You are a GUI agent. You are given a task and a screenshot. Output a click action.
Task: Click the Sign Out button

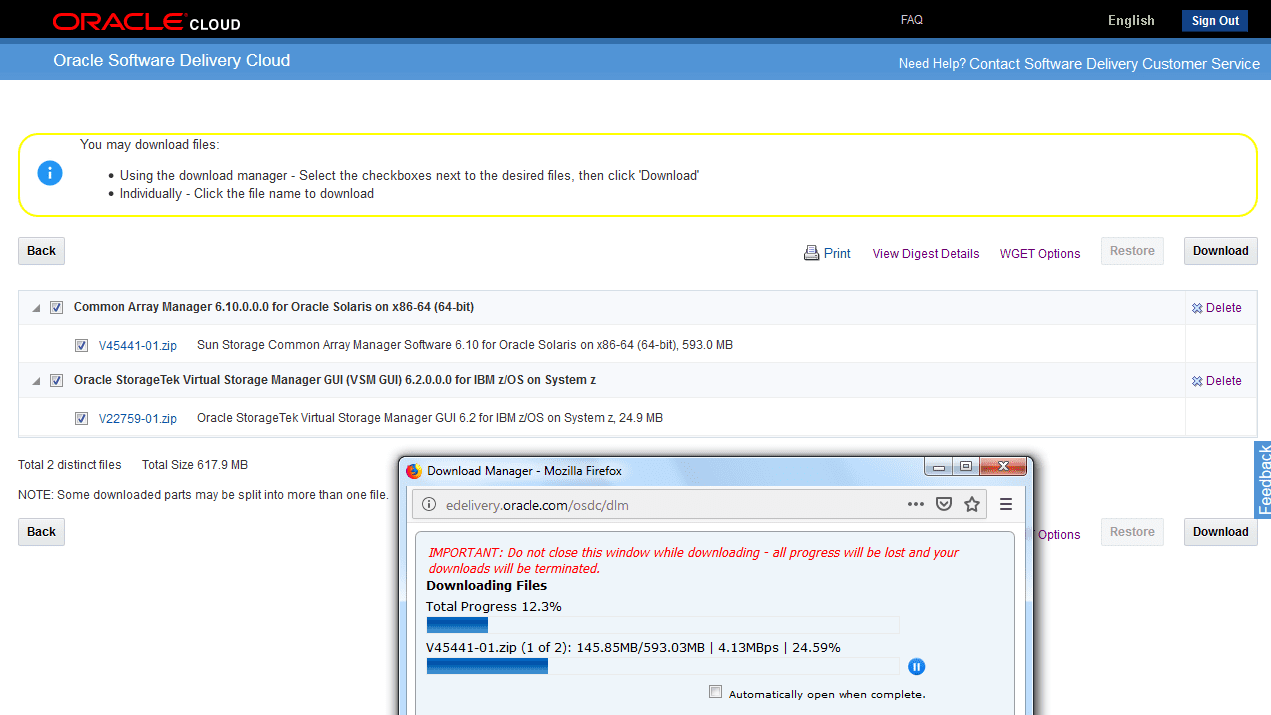[1215, 21]
